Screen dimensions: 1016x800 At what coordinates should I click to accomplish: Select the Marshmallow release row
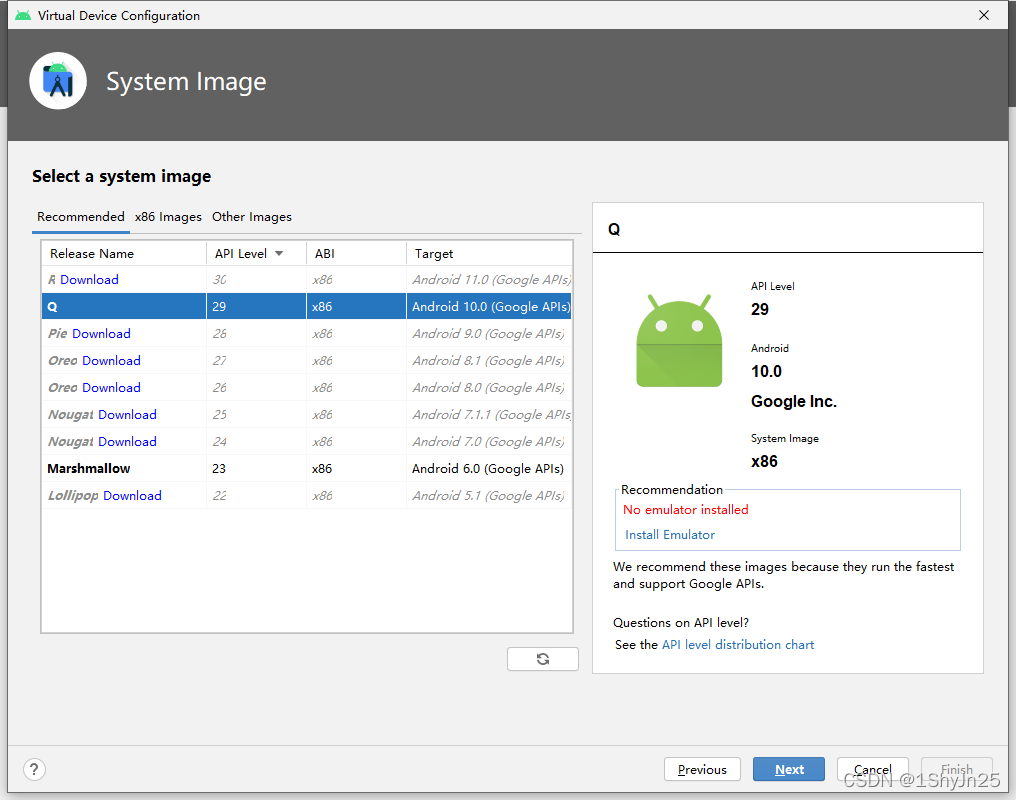point(306,468)
